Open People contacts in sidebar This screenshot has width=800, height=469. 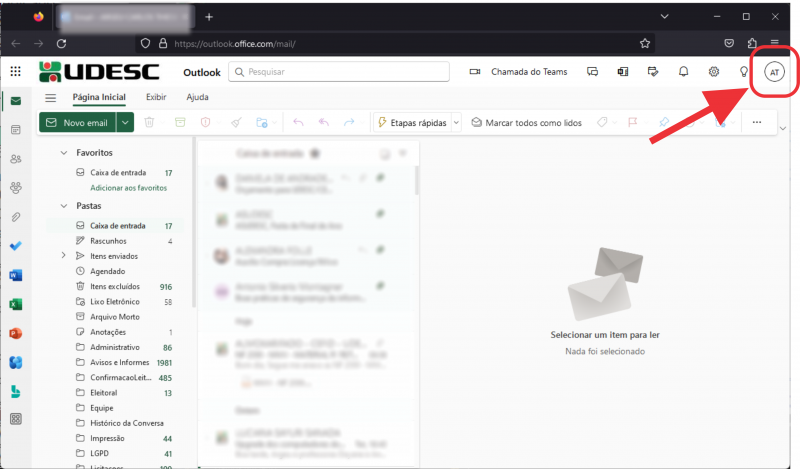click(x=15, y=159)
